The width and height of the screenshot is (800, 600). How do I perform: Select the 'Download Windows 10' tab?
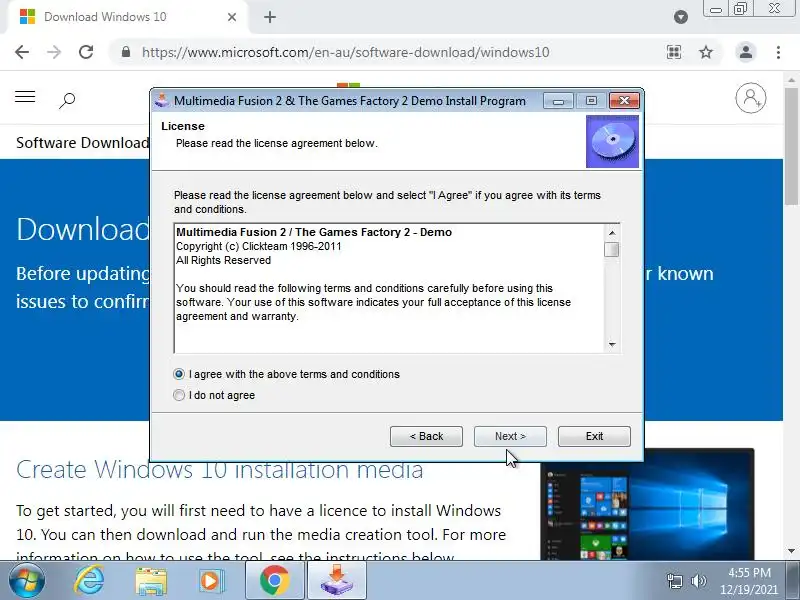click(128, 17)
